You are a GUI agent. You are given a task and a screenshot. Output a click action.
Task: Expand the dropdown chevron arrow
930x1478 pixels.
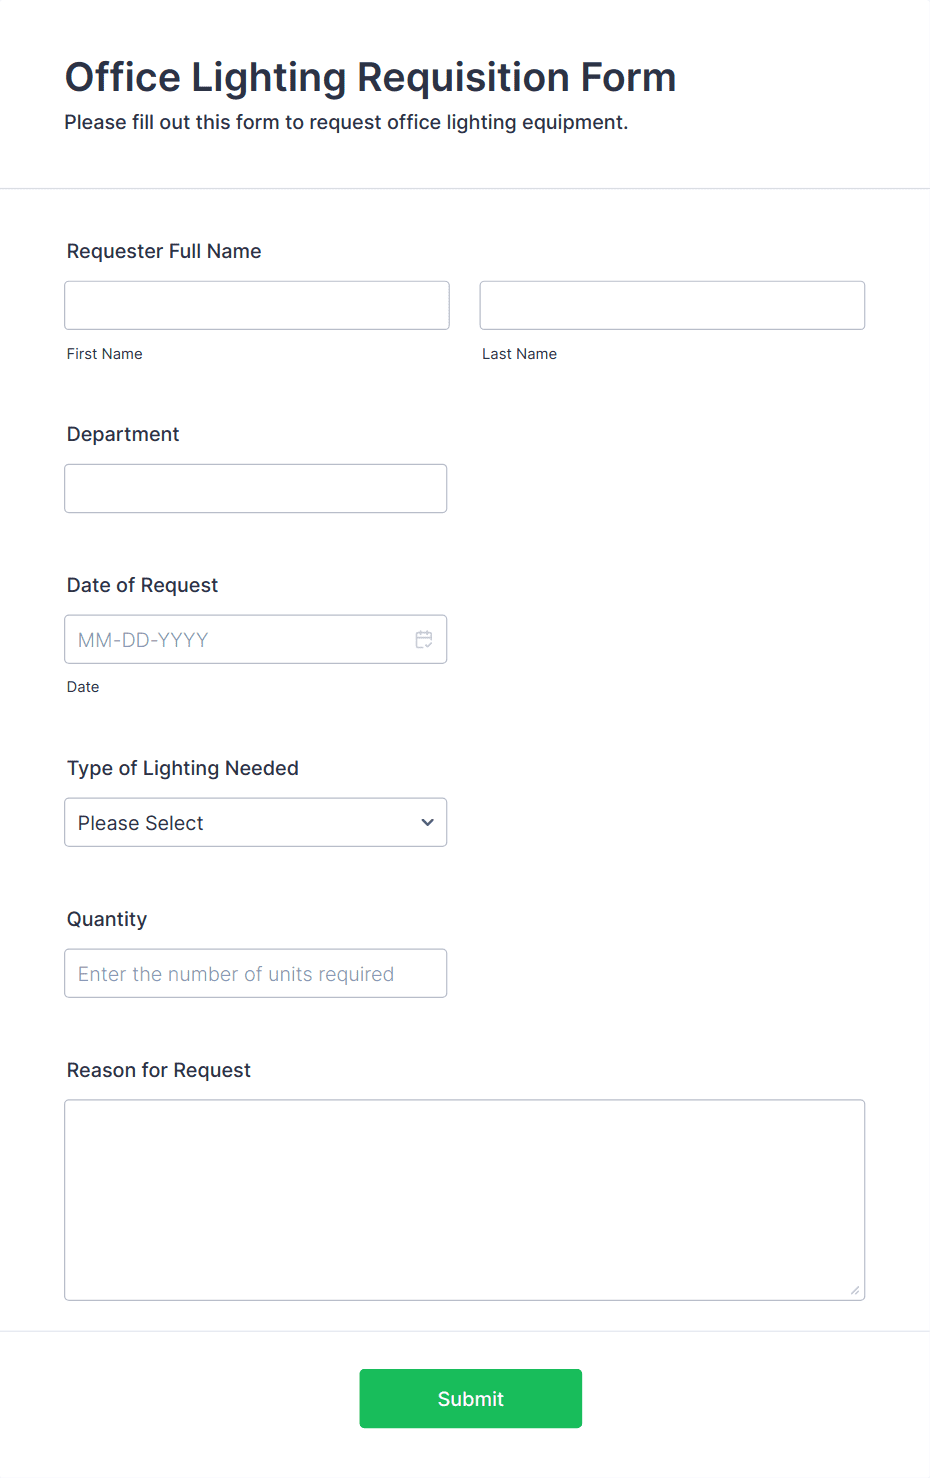428,822
